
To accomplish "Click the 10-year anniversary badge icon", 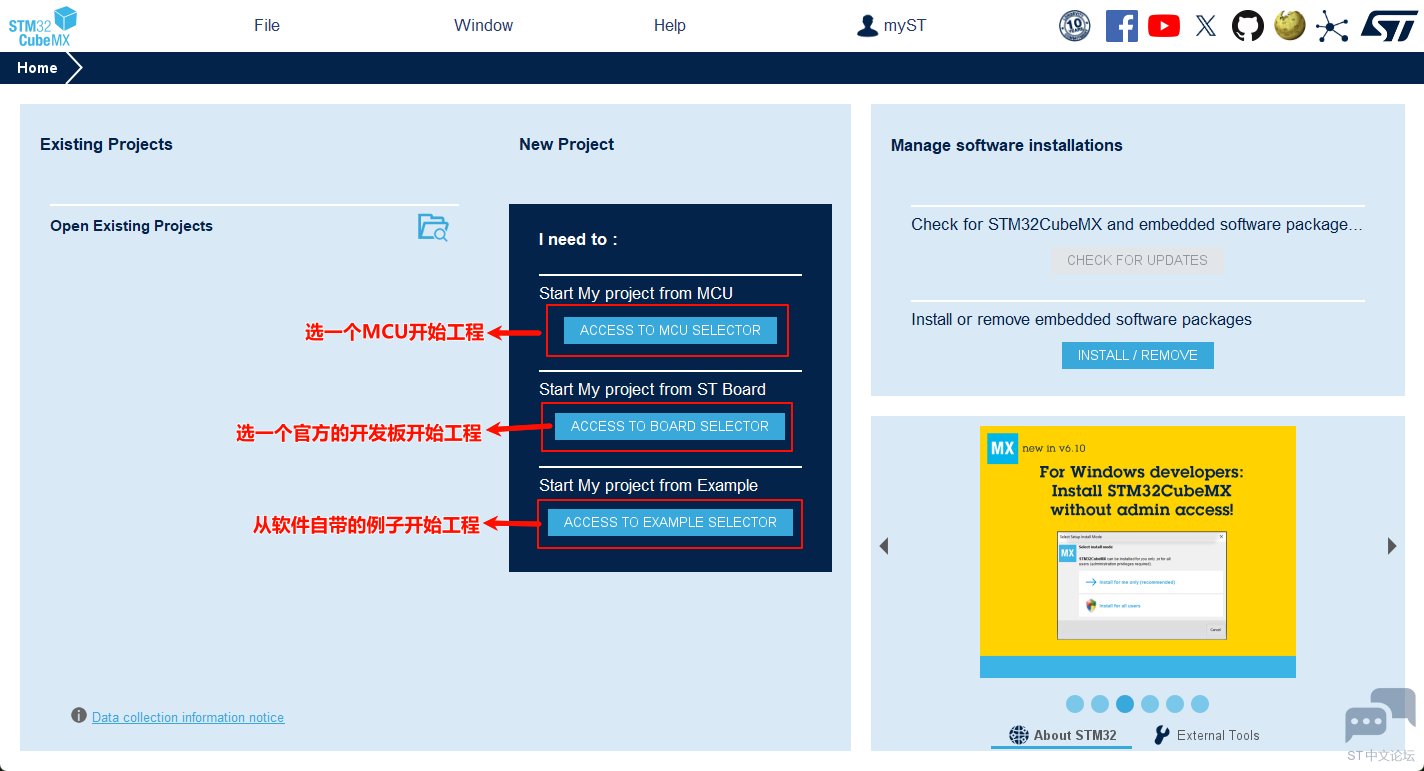I will click(1075, 26).
